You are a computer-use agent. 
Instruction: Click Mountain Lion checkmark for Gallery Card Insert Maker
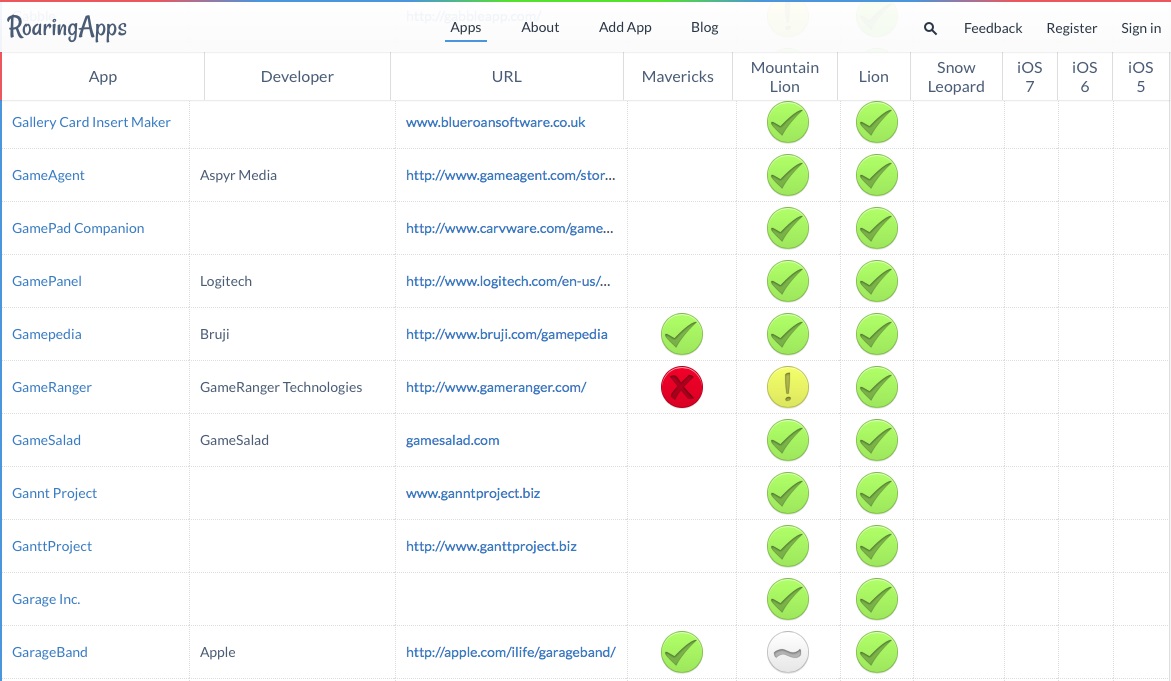click(x=788, y=122)
